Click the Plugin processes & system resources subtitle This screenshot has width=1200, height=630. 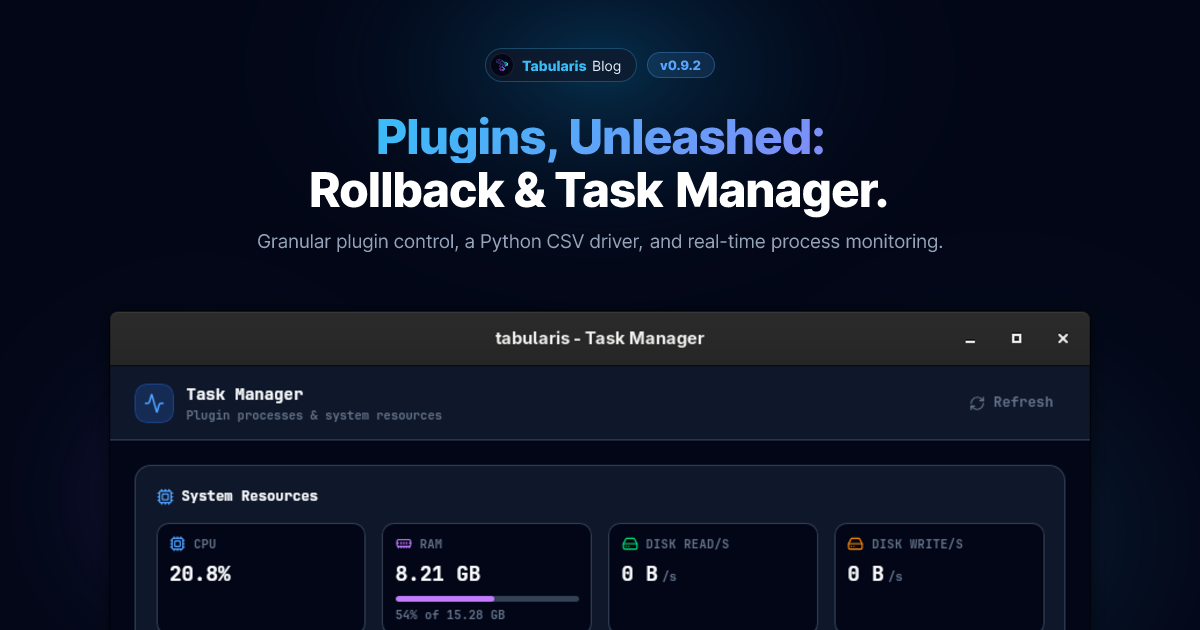[x=314, y=415]
